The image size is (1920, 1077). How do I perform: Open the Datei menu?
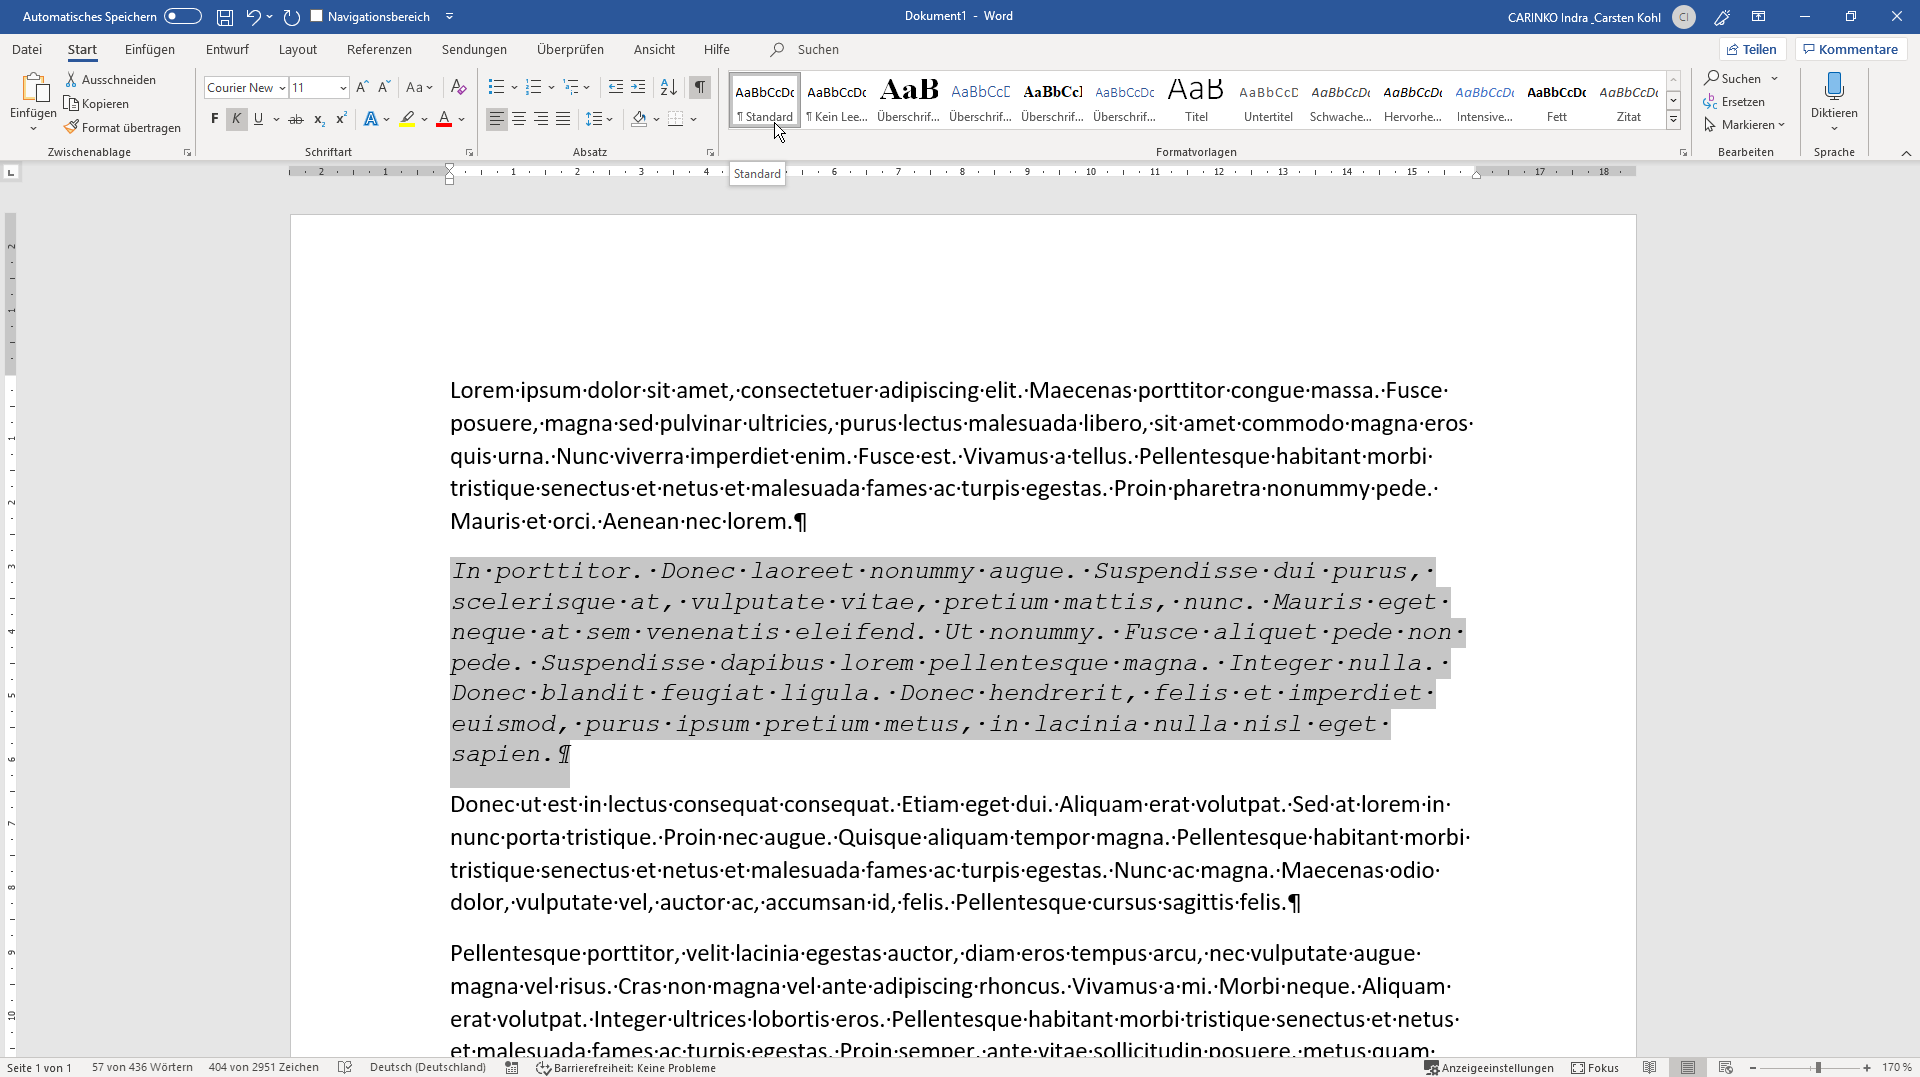point(27,49)
